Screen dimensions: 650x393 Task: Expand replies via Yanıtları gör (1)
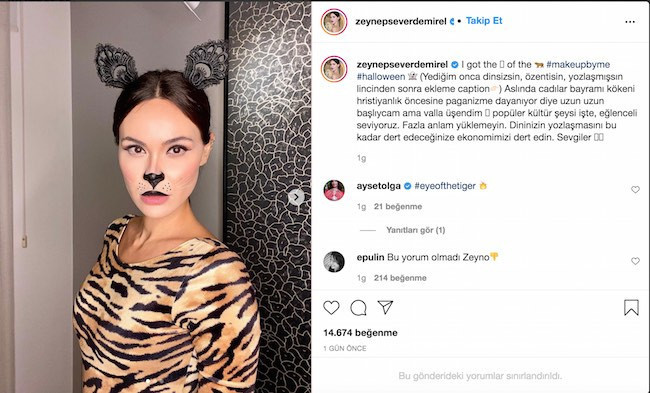click(415, 230)
